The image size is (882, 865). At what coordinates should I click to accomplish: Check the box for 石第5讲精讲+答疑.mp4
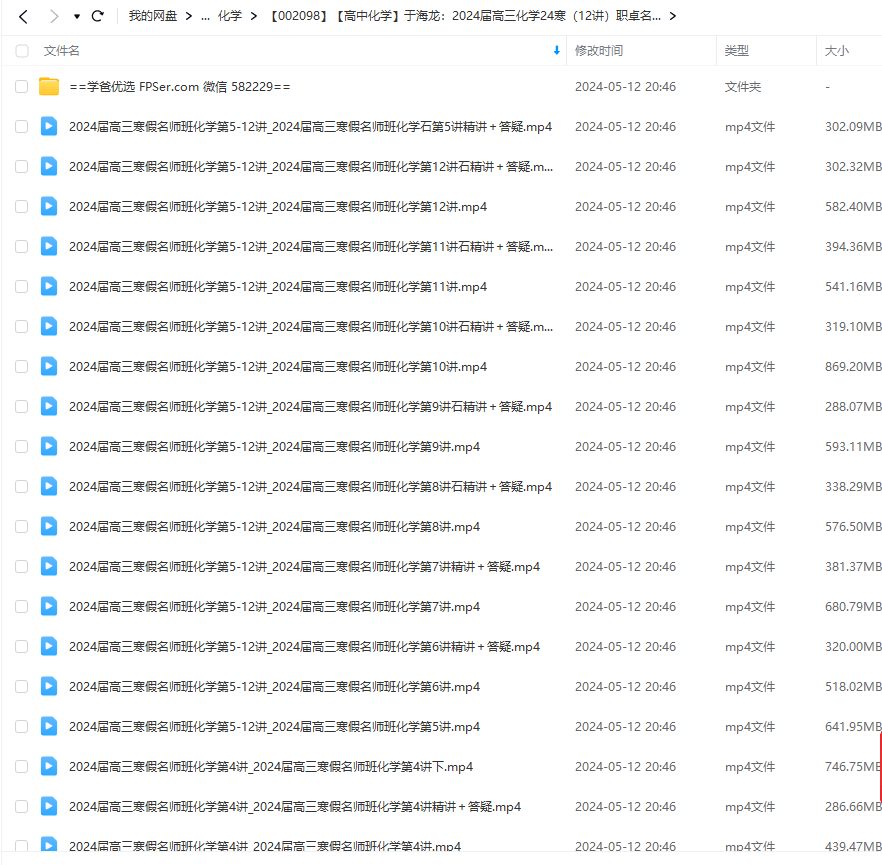click(22, 127)
